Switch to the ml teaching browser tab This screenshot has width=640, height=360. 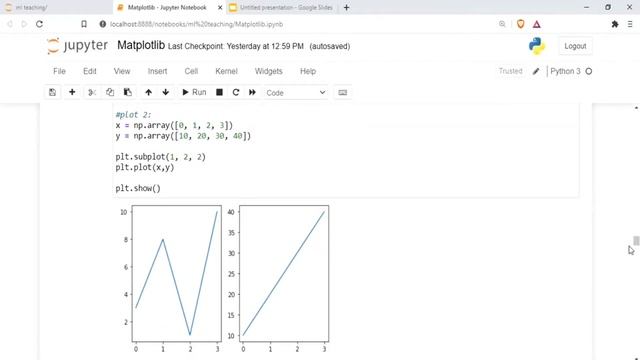coord(31,7)
